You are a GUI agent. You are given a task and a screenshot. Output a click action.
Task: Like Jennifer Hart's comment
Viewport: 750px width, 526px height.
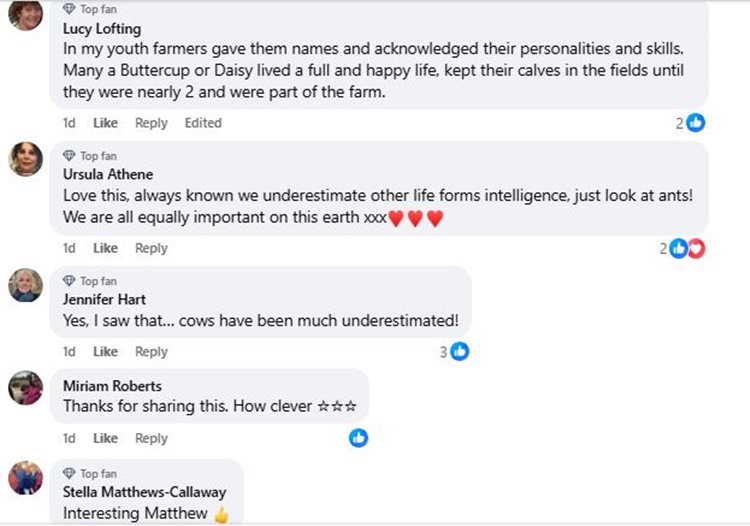pyautogui.click(x=105, y=352)
